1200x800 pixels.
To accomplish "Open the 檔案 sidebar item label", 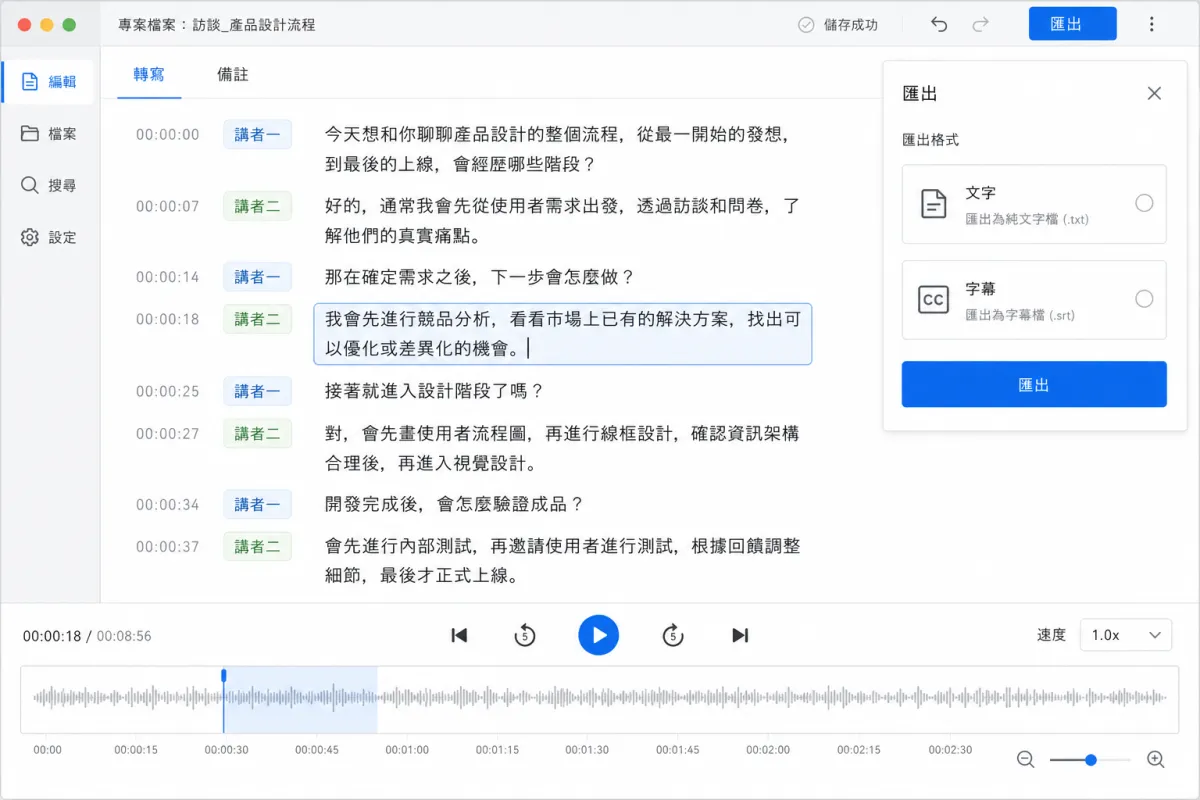I will pos(62,133).
